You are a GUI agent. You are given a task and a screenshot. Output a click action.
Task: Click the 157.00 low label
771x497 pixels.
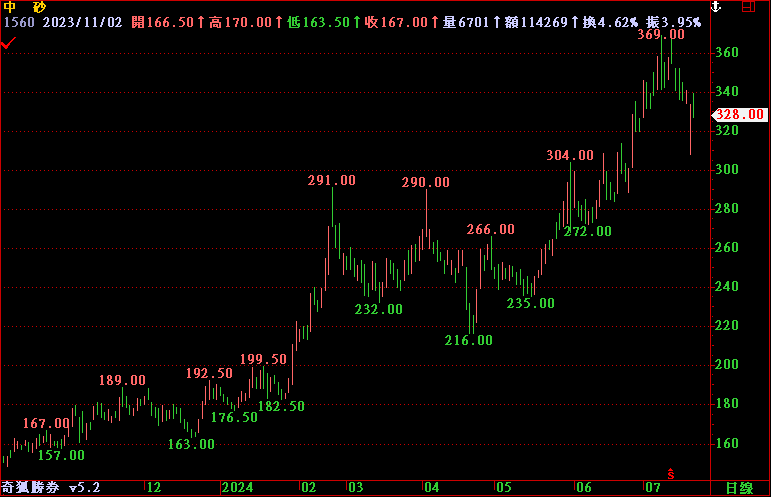pos(61,456)
